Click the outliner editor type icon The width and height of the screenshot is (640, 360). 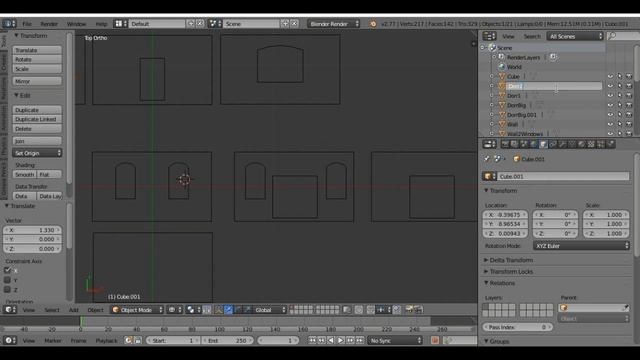pos(489,36)
